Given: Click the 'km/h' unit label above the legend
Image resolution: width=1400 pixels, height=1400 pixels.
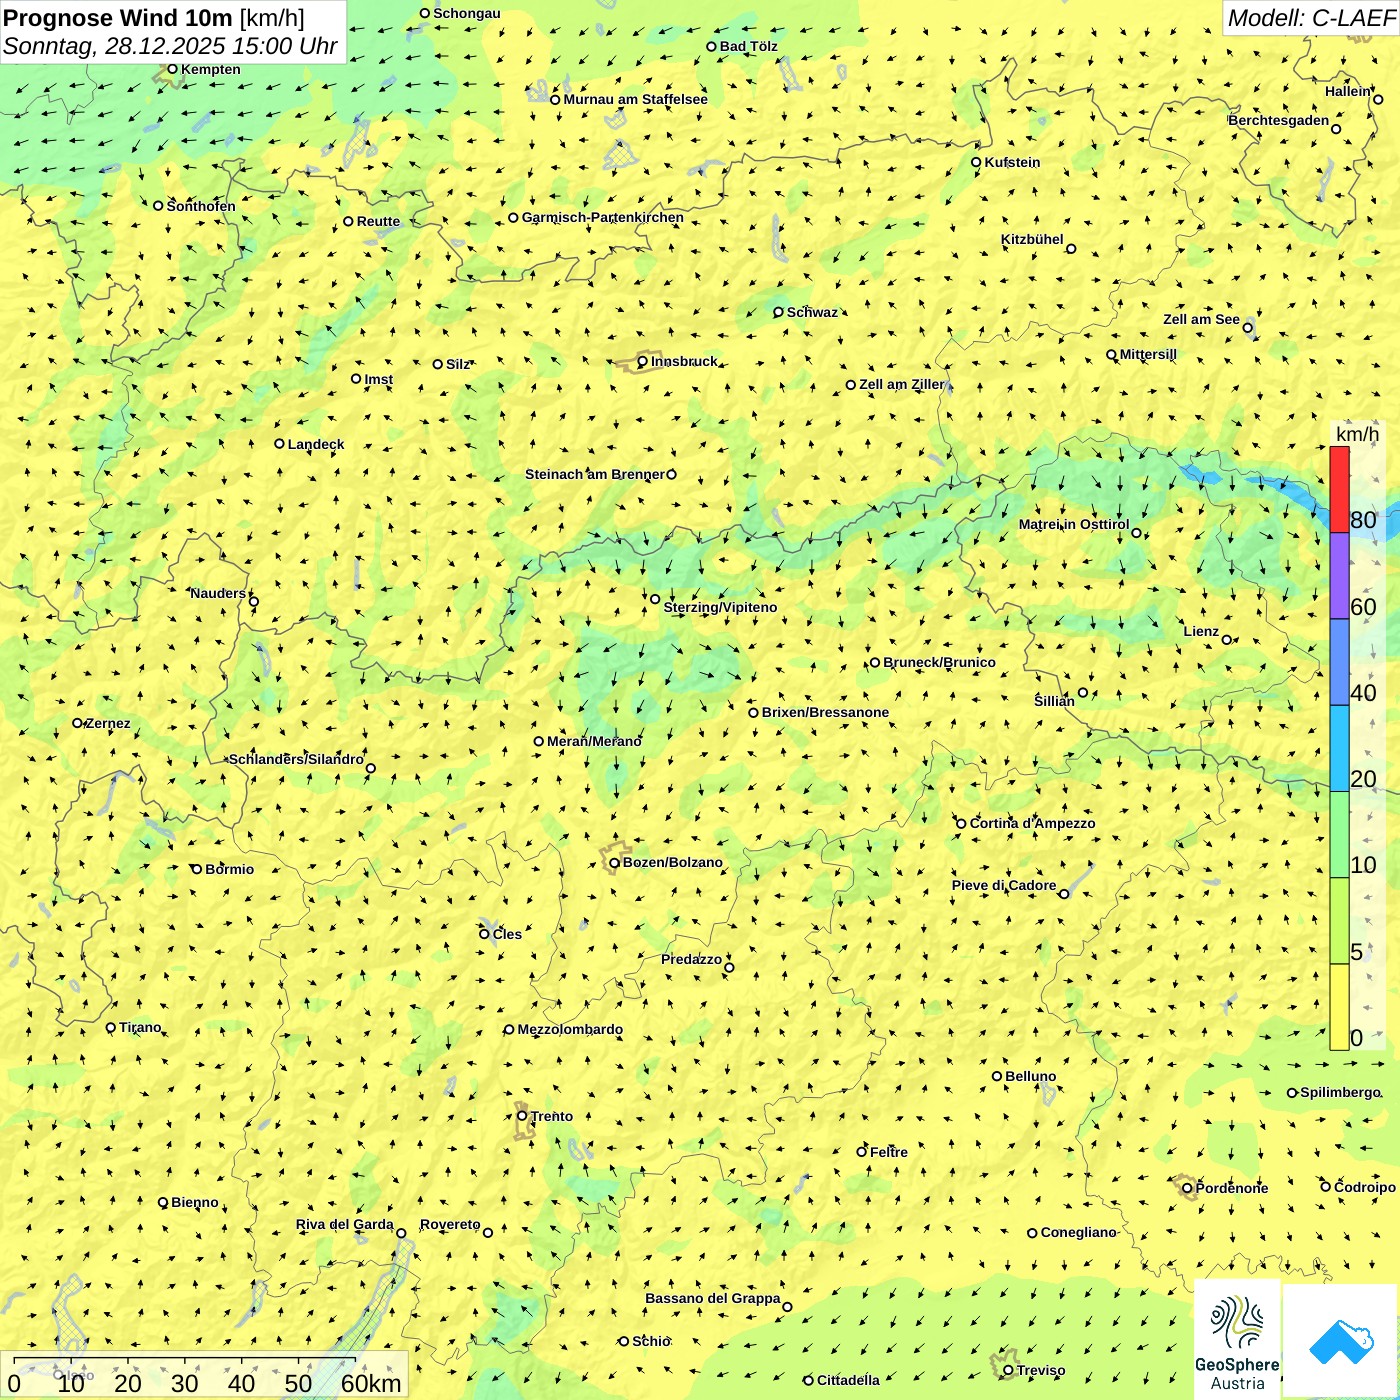Looking at the screenshot, I should 1357,434.
